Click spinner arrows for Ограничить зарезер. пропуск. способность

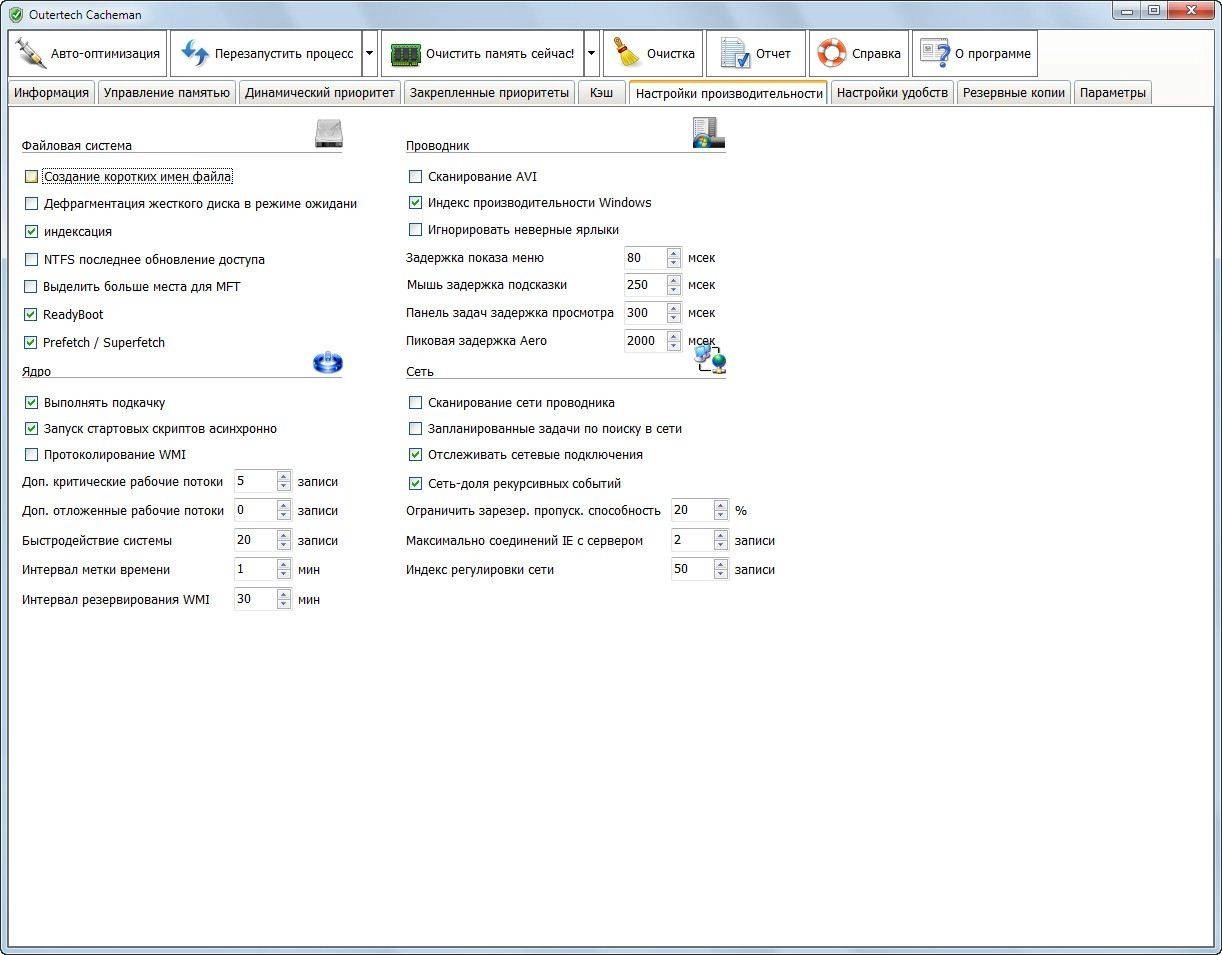click(721, 511)
